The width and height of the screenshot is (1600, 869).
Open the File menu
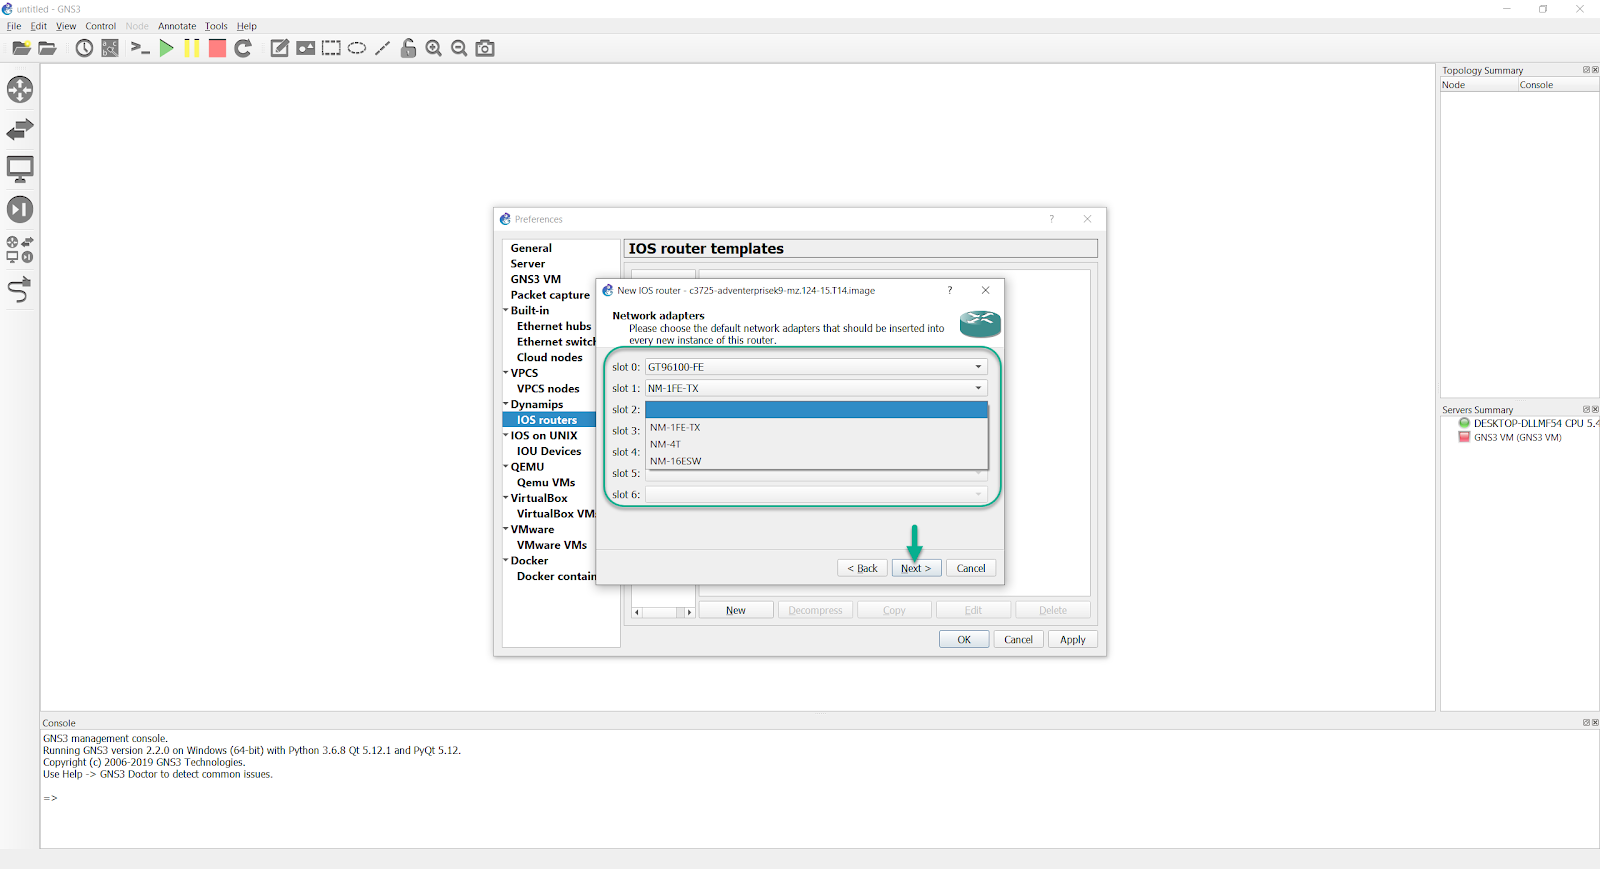14,26
